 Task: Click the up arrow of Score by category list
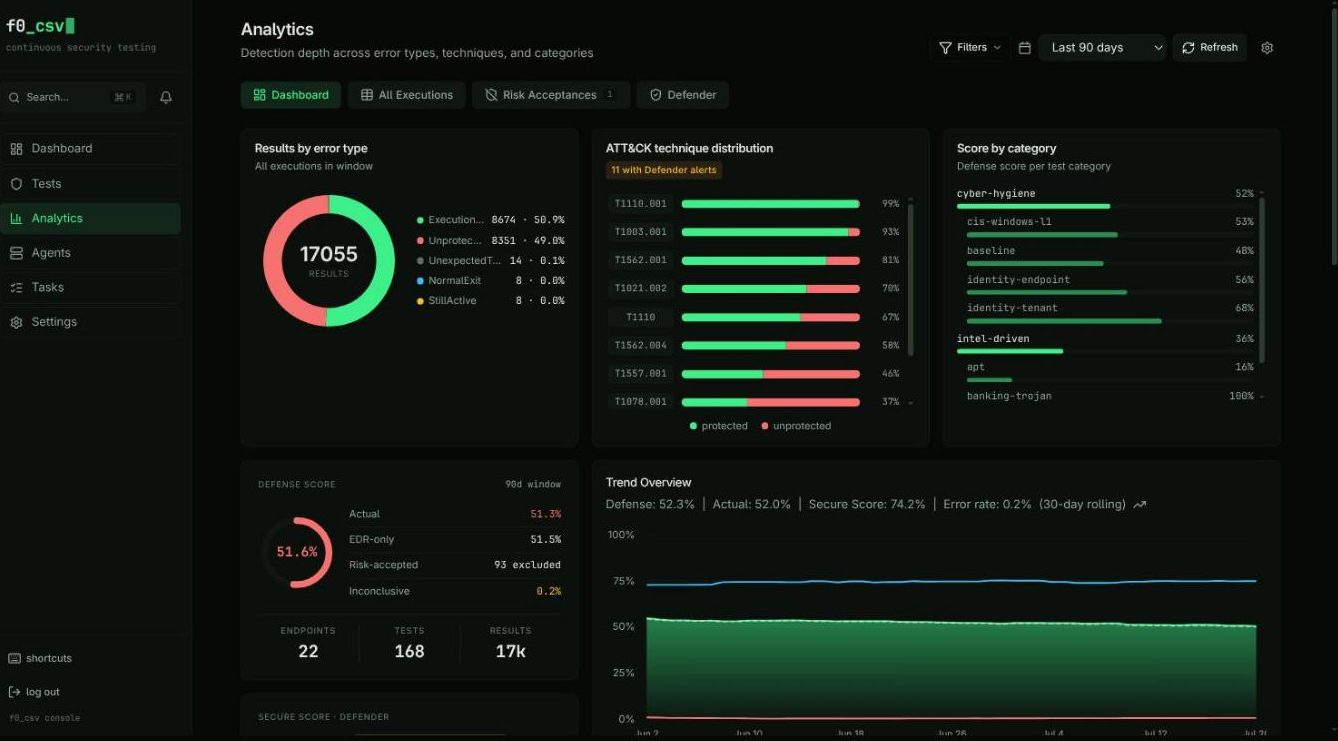click(x=1262, y=193)
